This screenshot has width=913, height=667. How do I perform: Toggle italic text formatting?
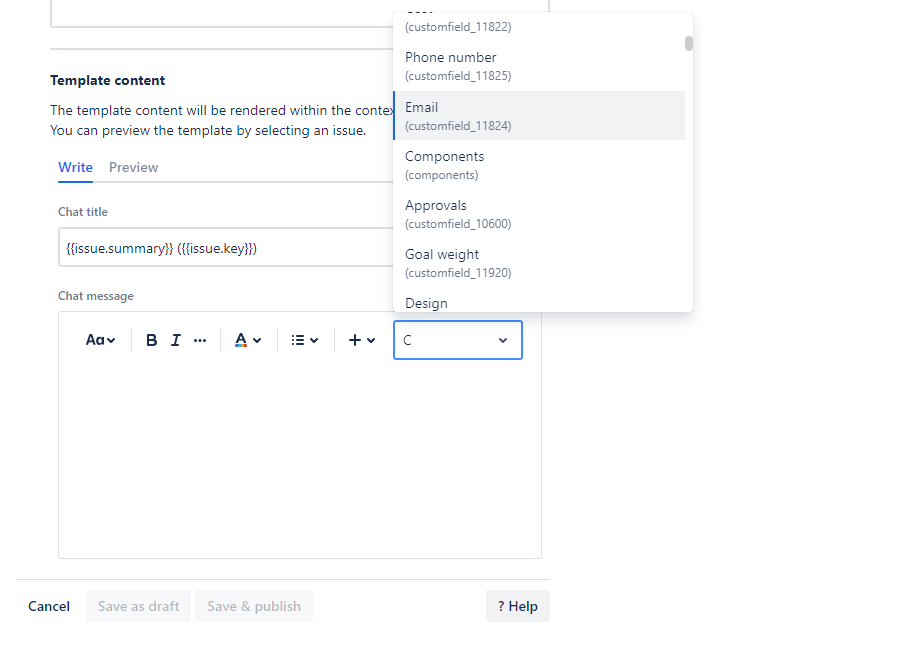tap(176, 340)
